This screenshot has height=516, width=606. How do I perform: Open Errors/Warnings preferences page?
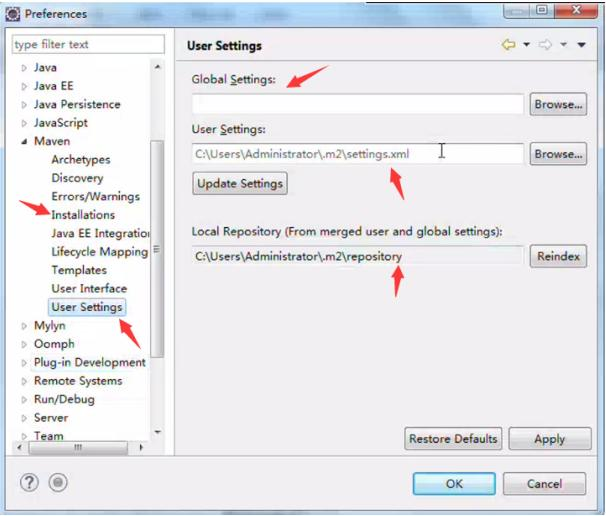pyautogui.click(x=95, y=197)
